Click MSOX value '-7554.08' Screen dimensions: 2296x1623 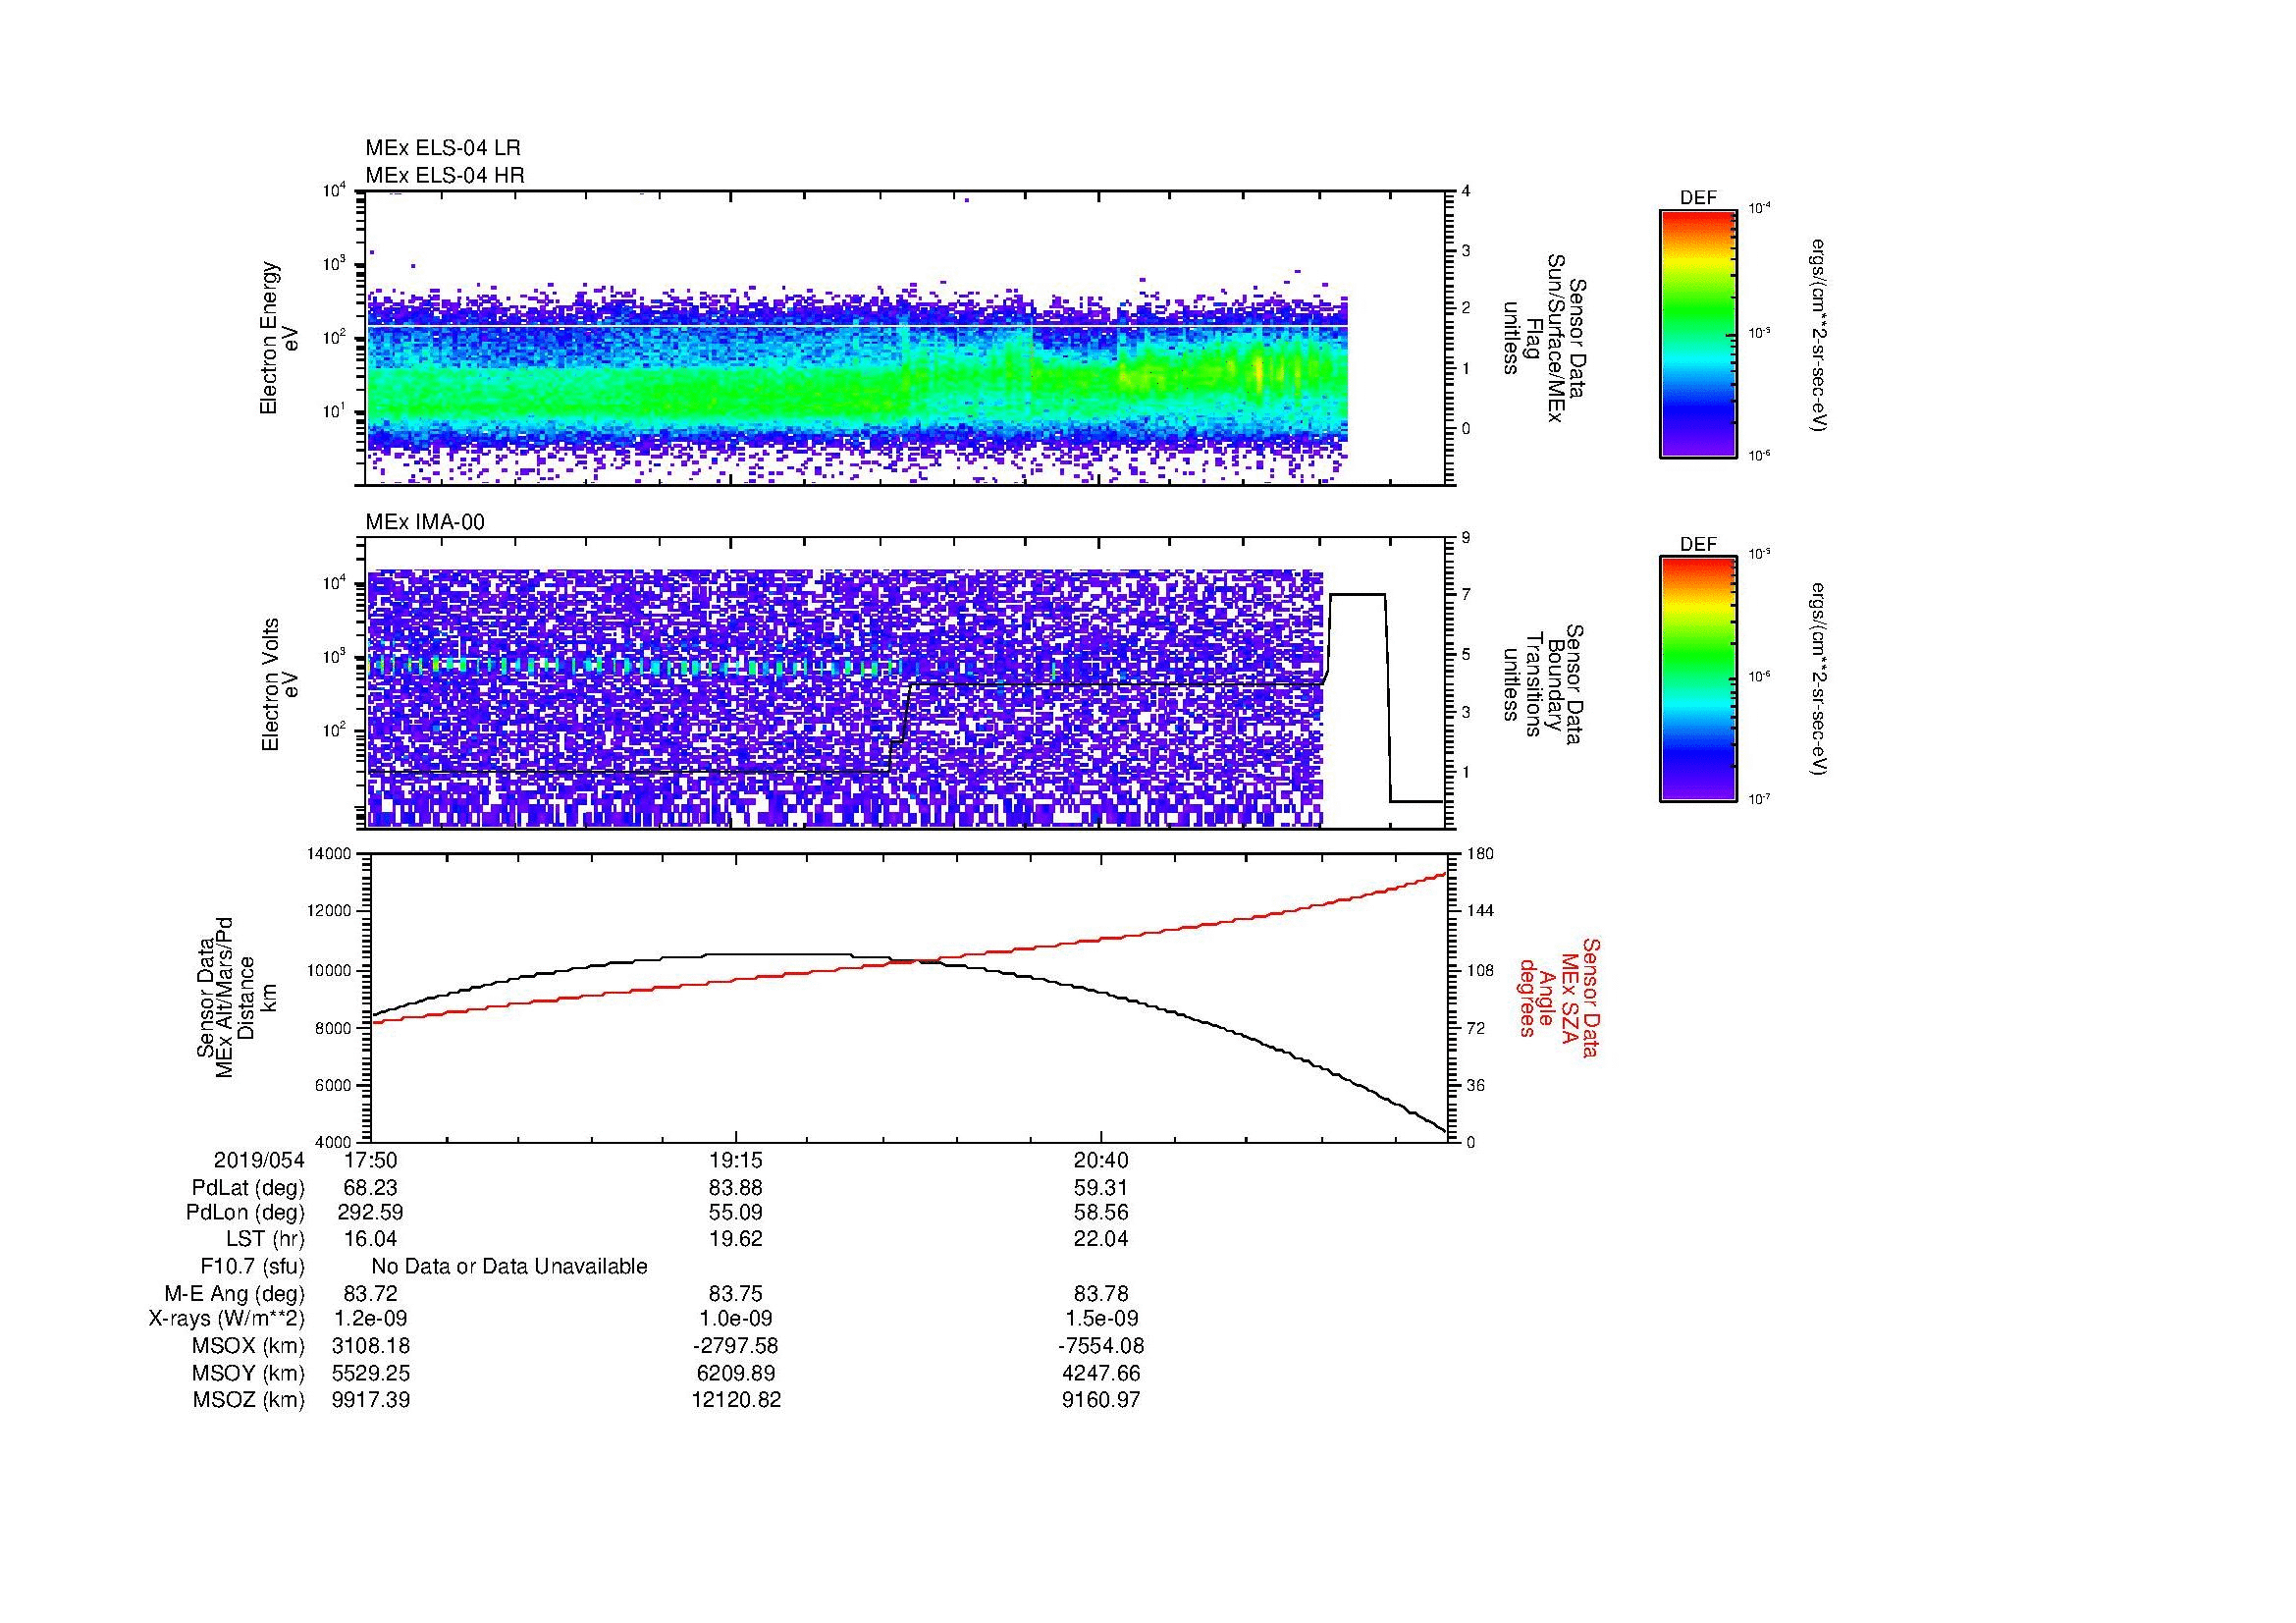point(1101,1346)
